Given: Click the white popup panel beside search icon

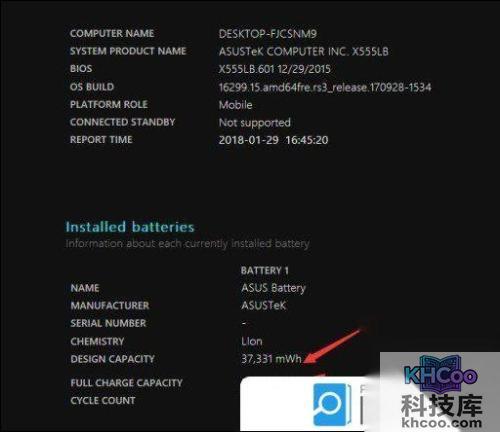Looking at the screenshot, I should 310,403.
